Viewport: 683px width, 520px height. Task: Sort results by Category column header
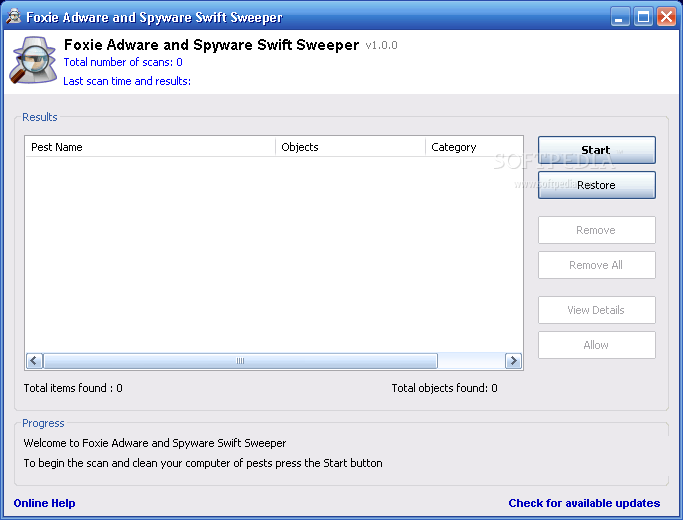tap(474, 147)
